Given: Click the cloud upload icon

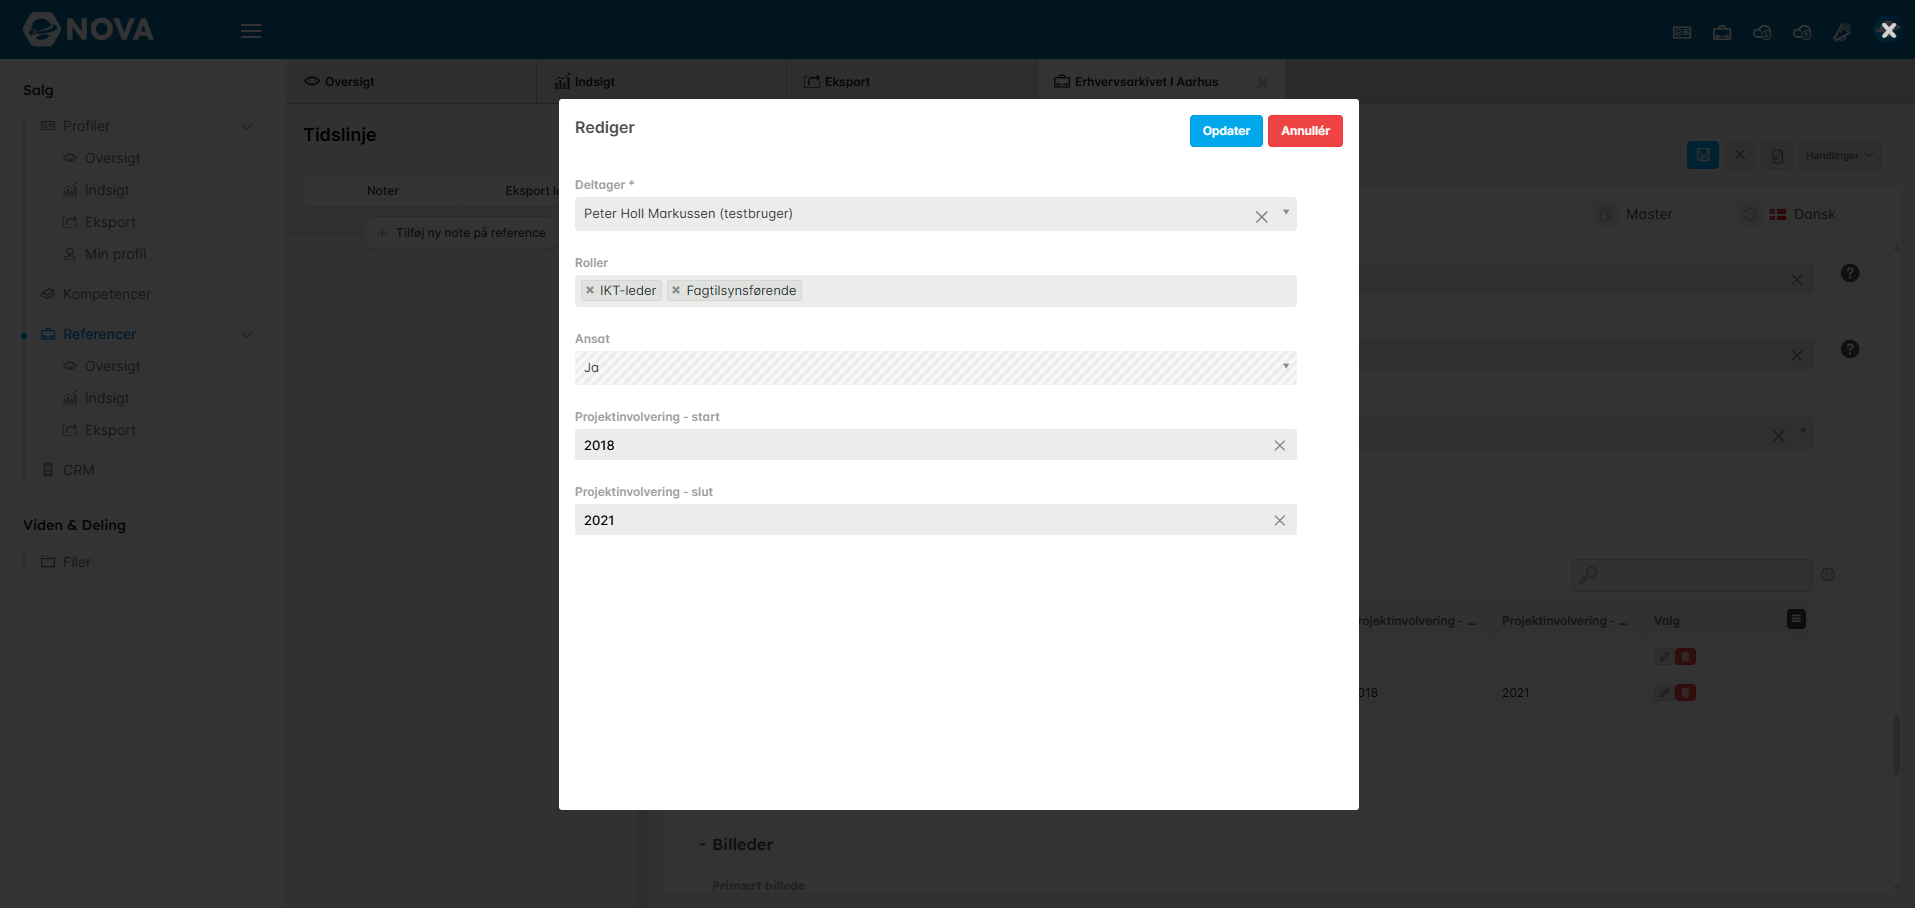Looking at the screenshot, I should pyautogui.click(x=1802, y=32).
